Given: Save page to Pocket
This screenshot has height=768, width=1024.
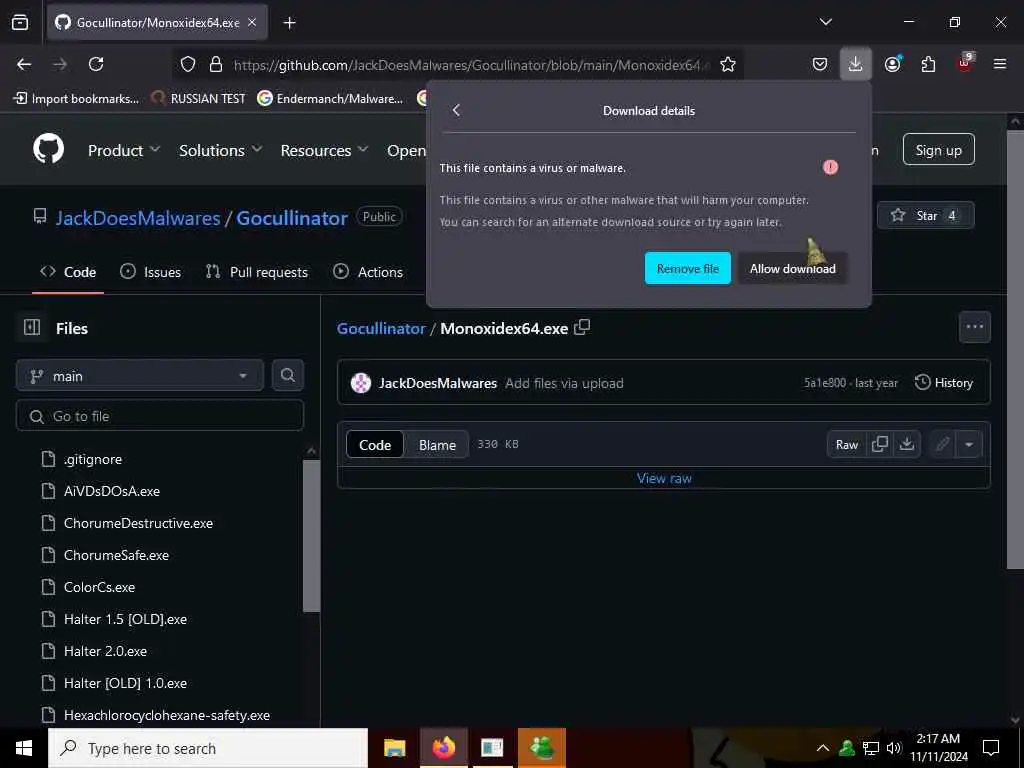Looking at the screenshot, I should (820, 64).
